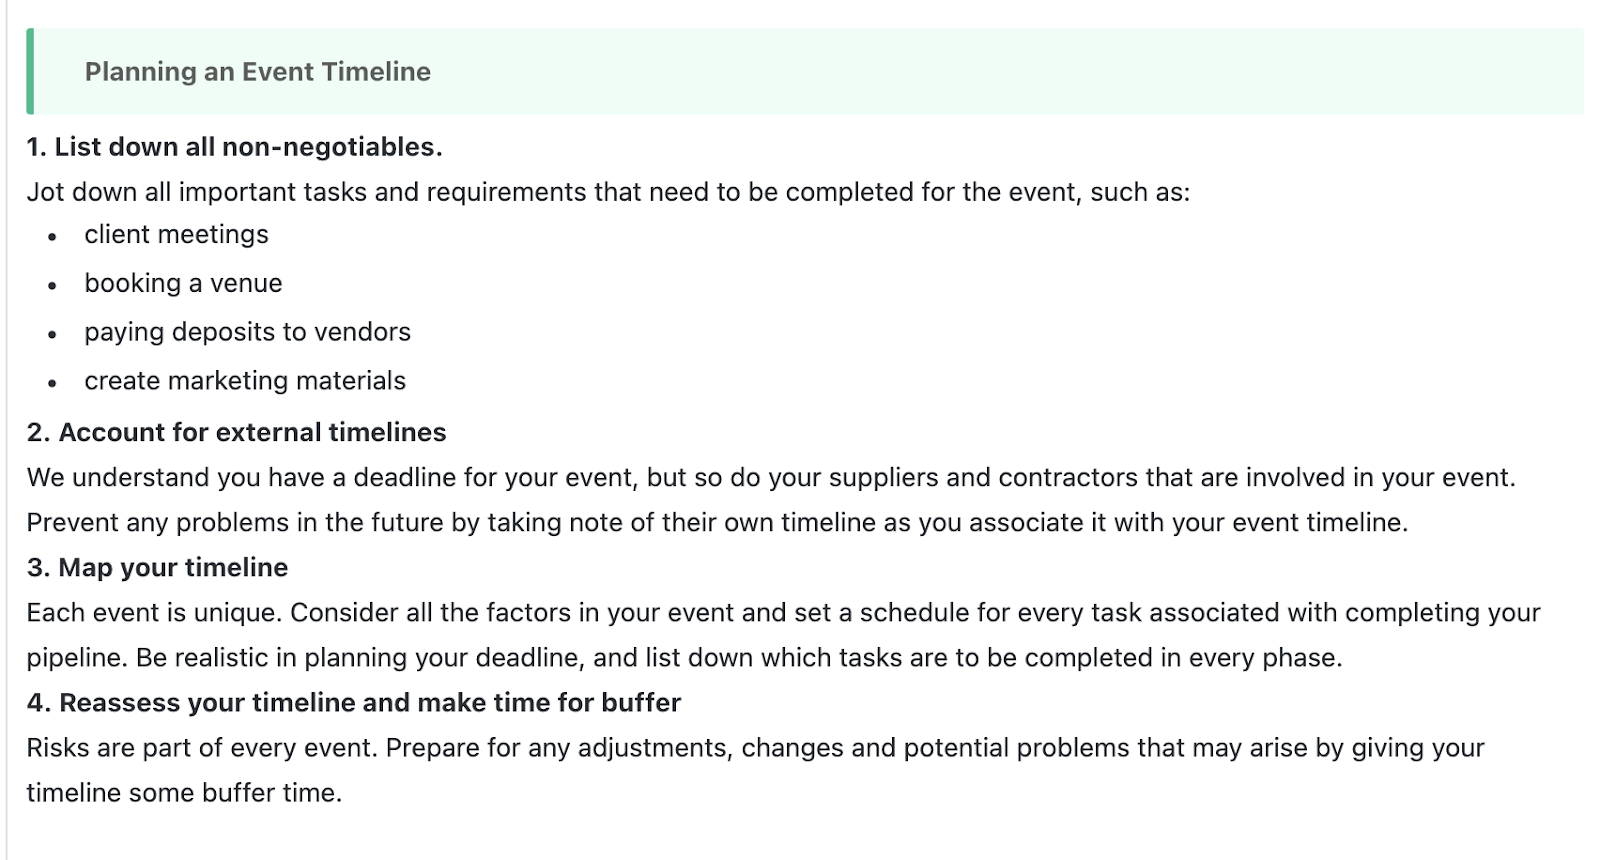Click the "Account for external timelines" heading

click(236, 432)
